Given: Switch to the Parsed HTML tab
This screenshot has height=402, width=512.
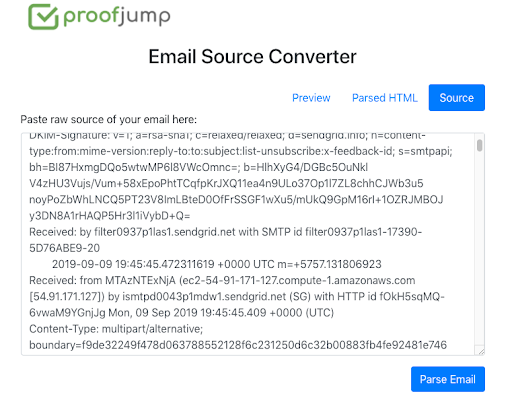Looking at the screenshot, I should [385, 98].
